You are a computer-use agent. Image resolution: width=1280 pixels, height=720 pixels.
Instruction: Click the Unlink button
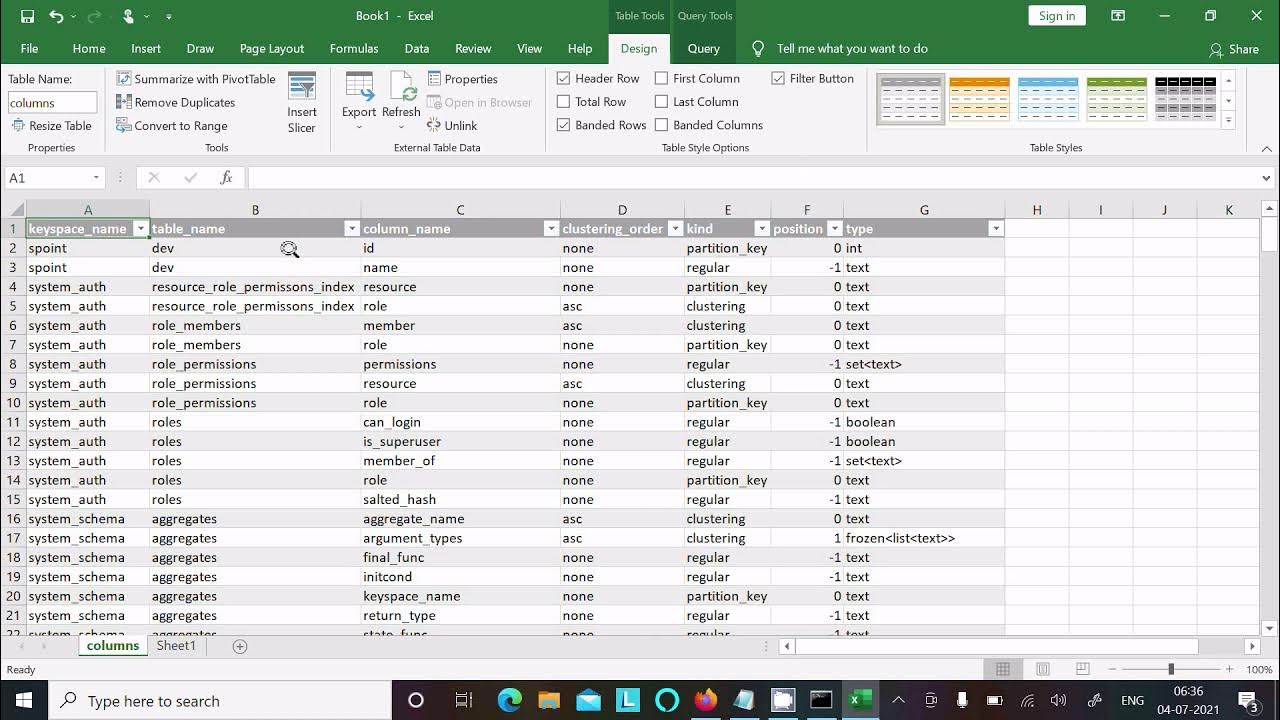(452, 125)
